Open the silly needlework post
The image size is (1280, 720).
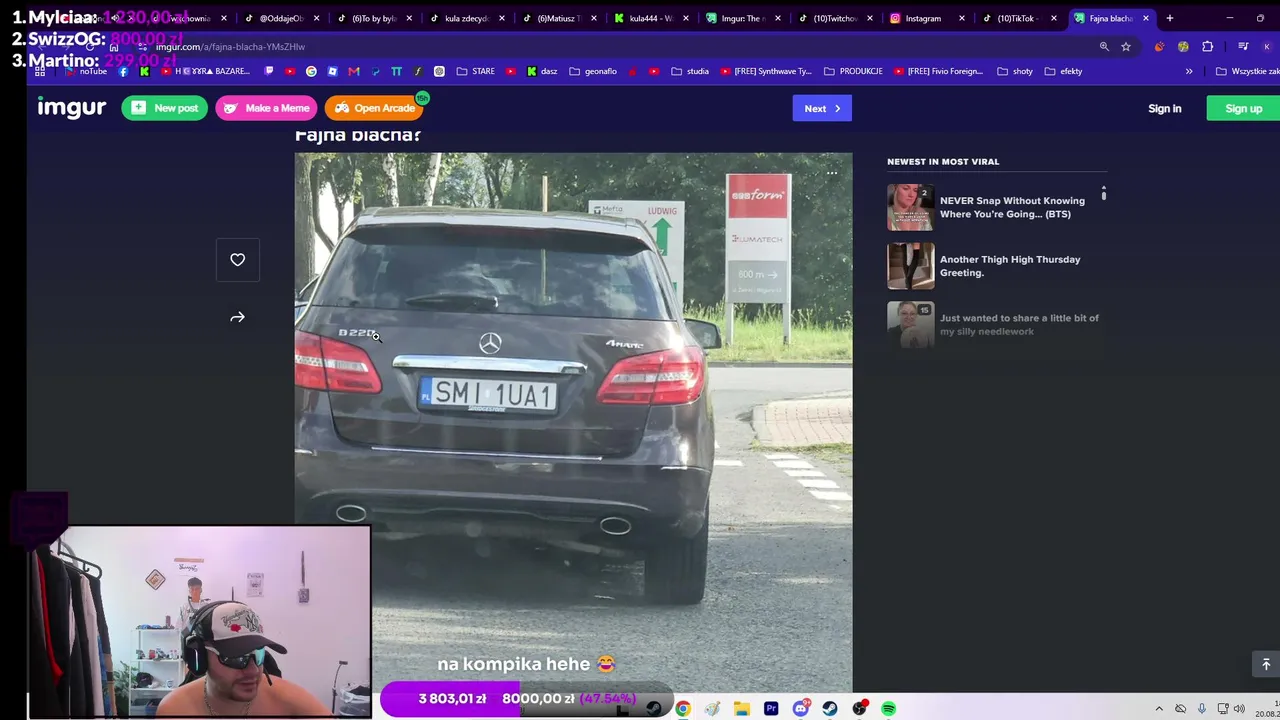point(1019,324)
